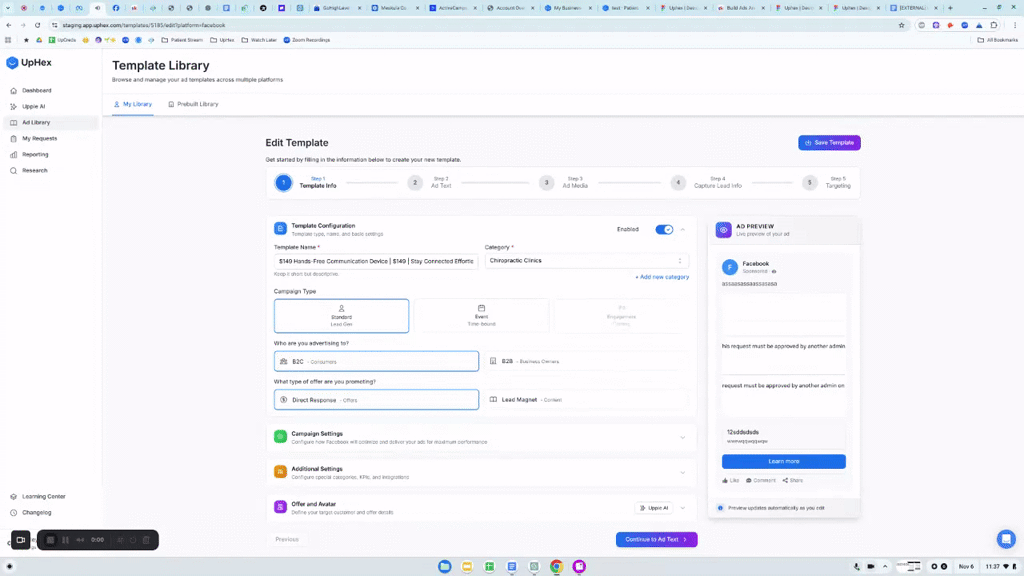
Task: Click the Ad Preview eye icon
Action: click(724, 230)
